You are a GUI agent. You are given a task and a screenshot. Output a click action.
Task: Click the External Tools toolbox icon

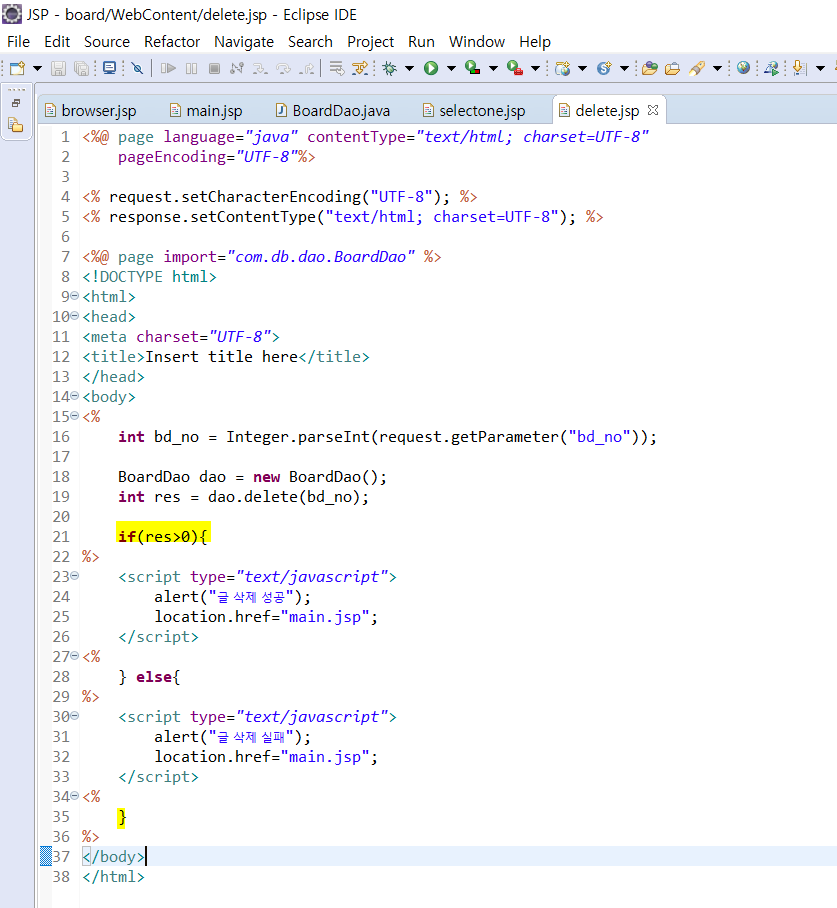click(x=515, y=68)
